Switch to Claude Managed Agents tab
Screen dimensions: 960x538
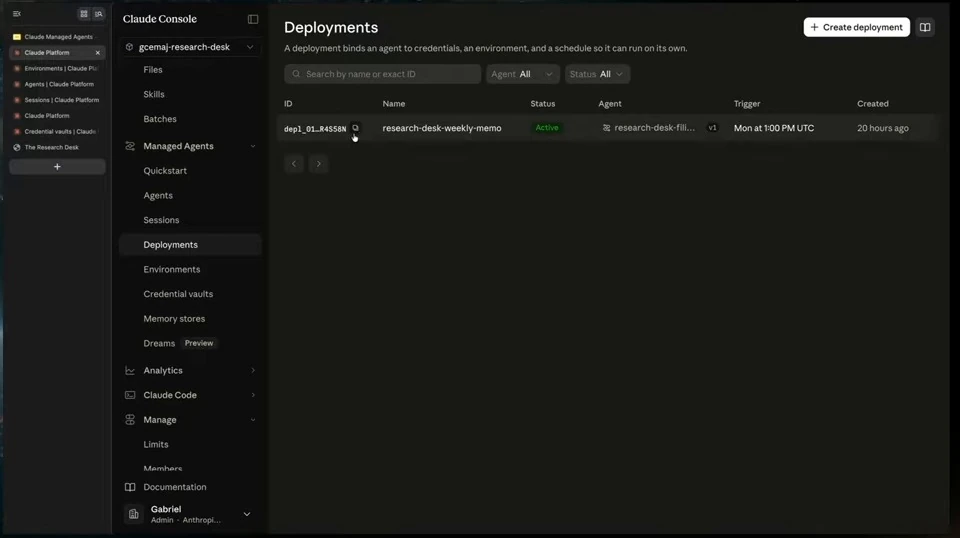58,37
